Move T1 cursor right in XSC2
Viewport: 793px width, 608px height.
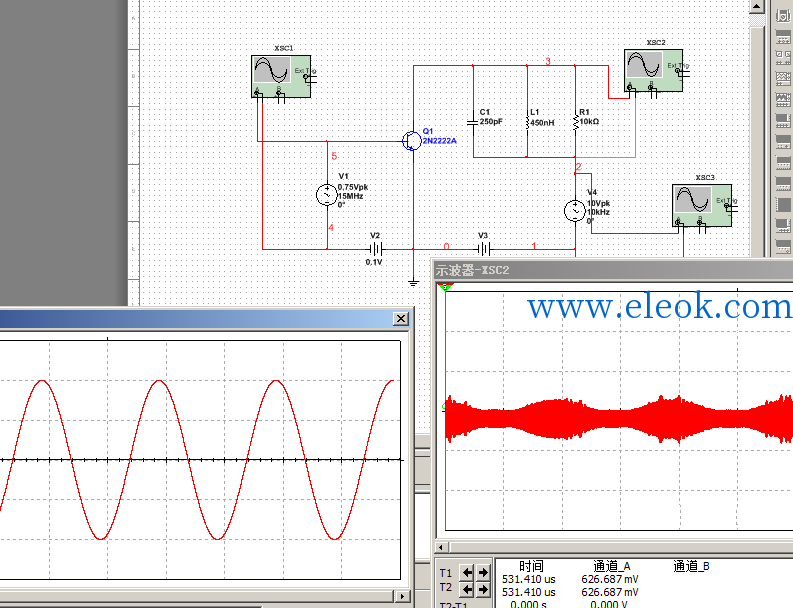click(483, 573)
